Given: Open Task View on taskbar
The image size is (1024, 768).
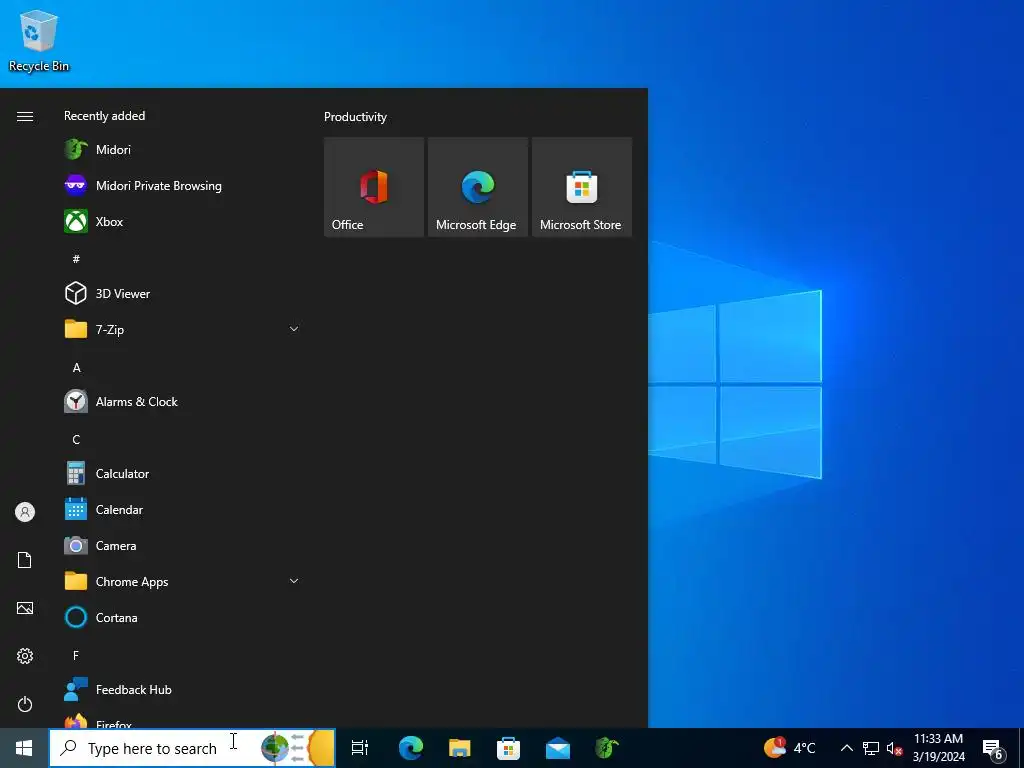Looking at the screenshot, I should tap(360, 748).
